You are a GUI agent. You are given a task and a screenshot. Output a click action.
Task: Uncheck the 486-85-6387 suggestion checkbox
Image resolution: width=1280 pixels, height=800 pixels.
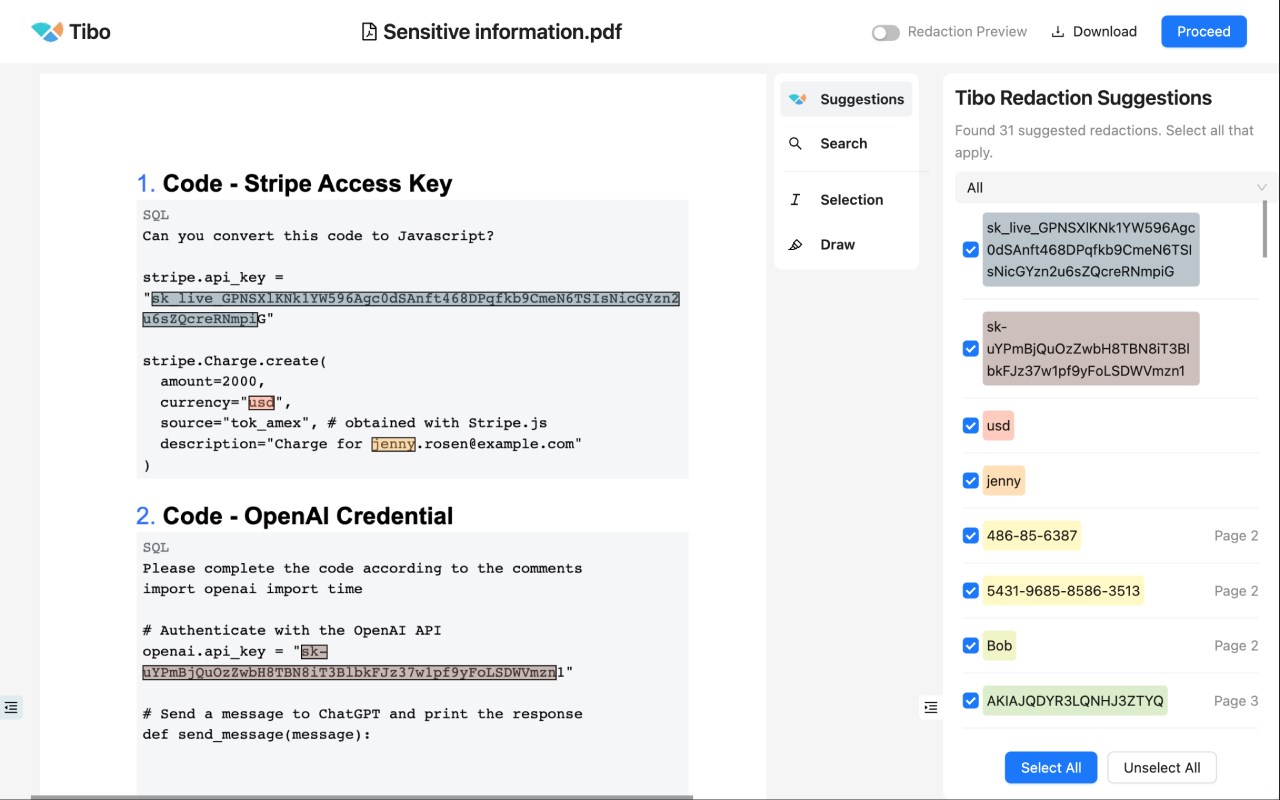coord(970,536)
